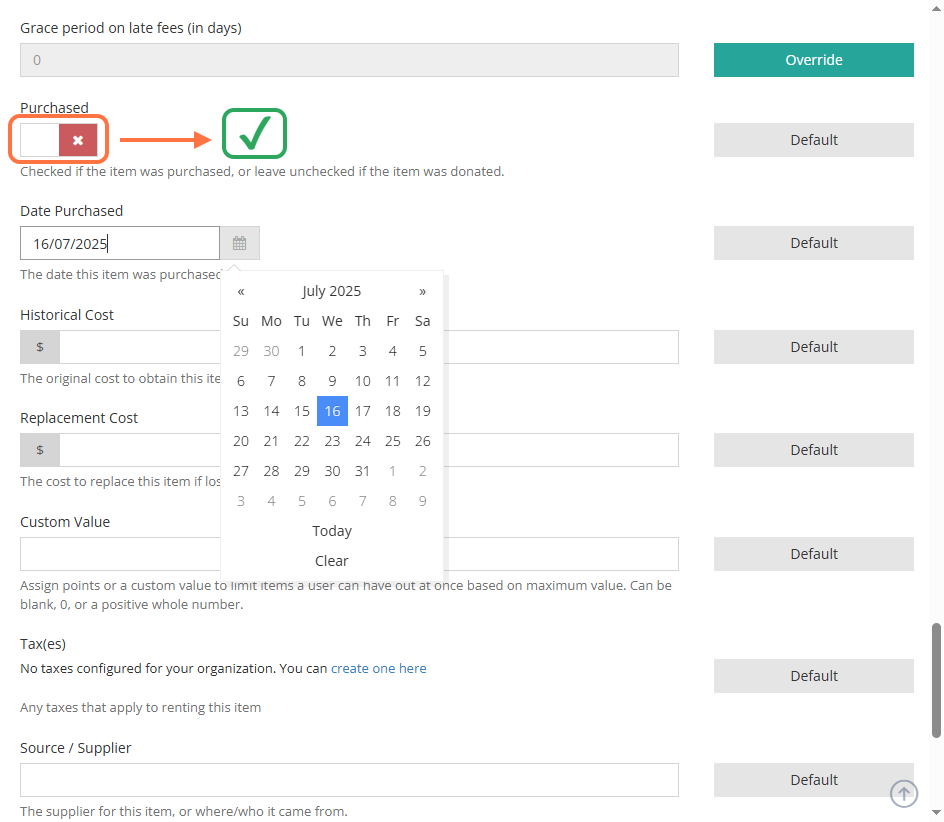Go to next month in calendar
Screen dimensions: 944x822
423,291
